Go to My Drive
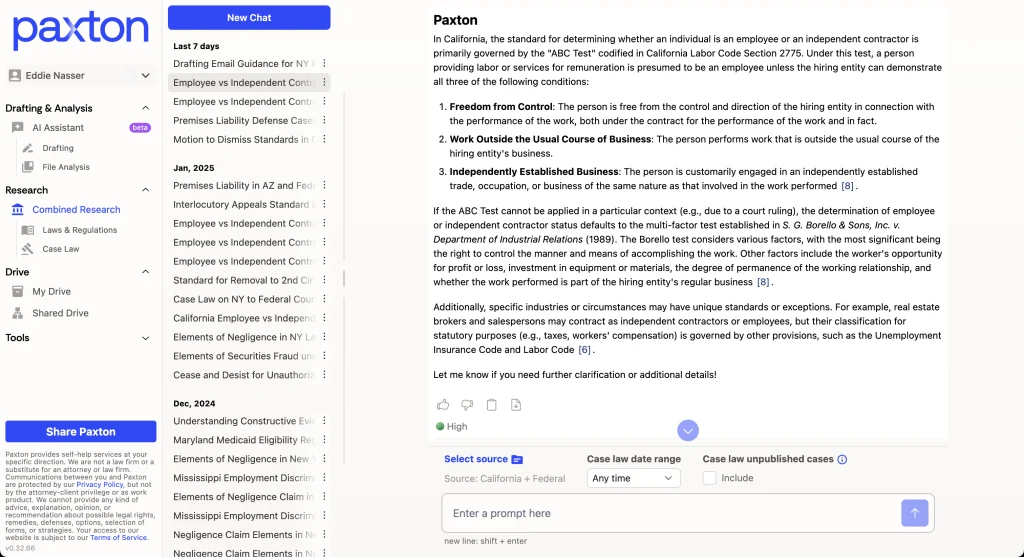Screen dimensions: 1024x557 click(x=52, y=292)
